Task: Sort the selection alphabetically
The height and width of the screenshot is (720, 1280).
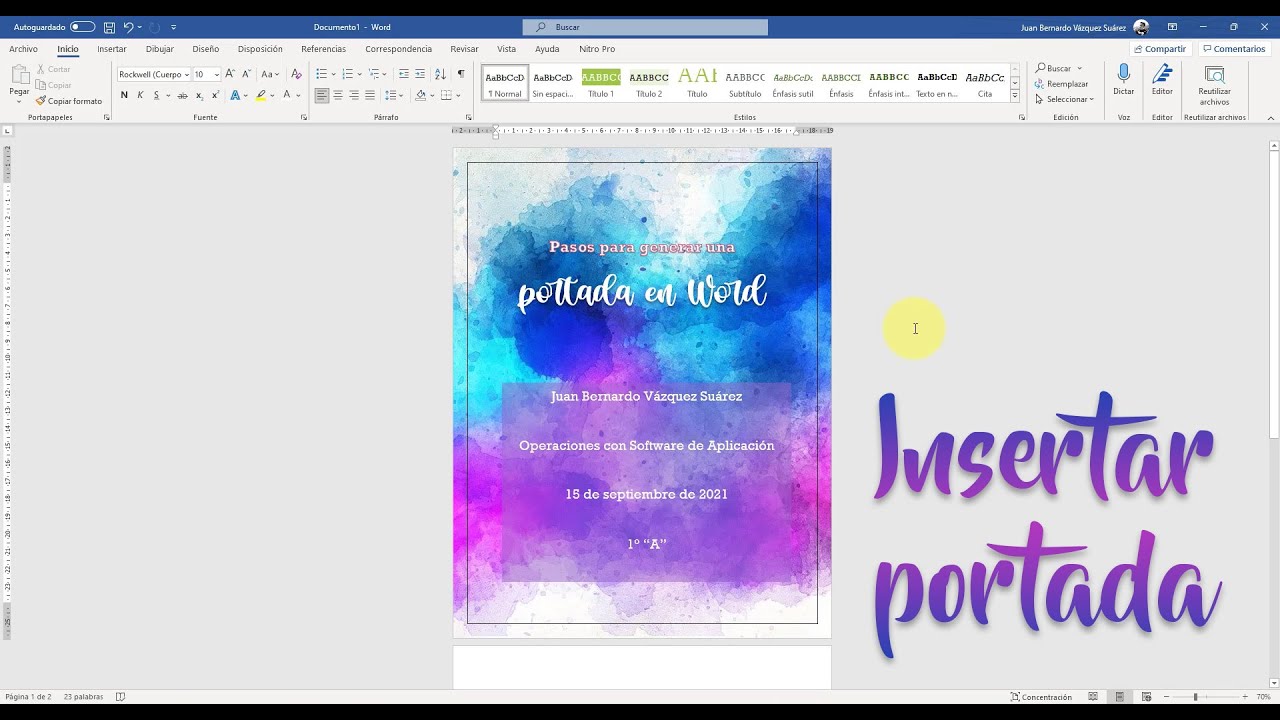Action: pos(440,74)
